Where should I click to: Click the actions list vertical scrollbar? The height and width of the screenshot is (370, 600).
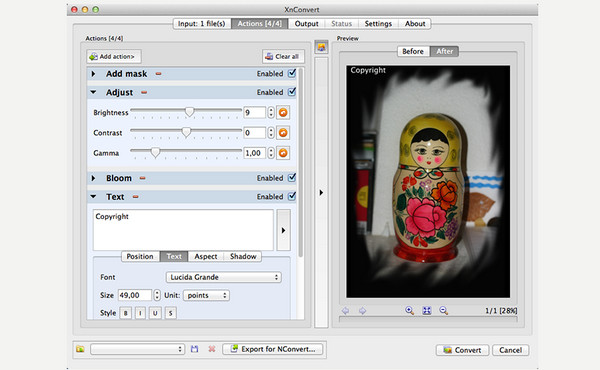coord(301,162)
